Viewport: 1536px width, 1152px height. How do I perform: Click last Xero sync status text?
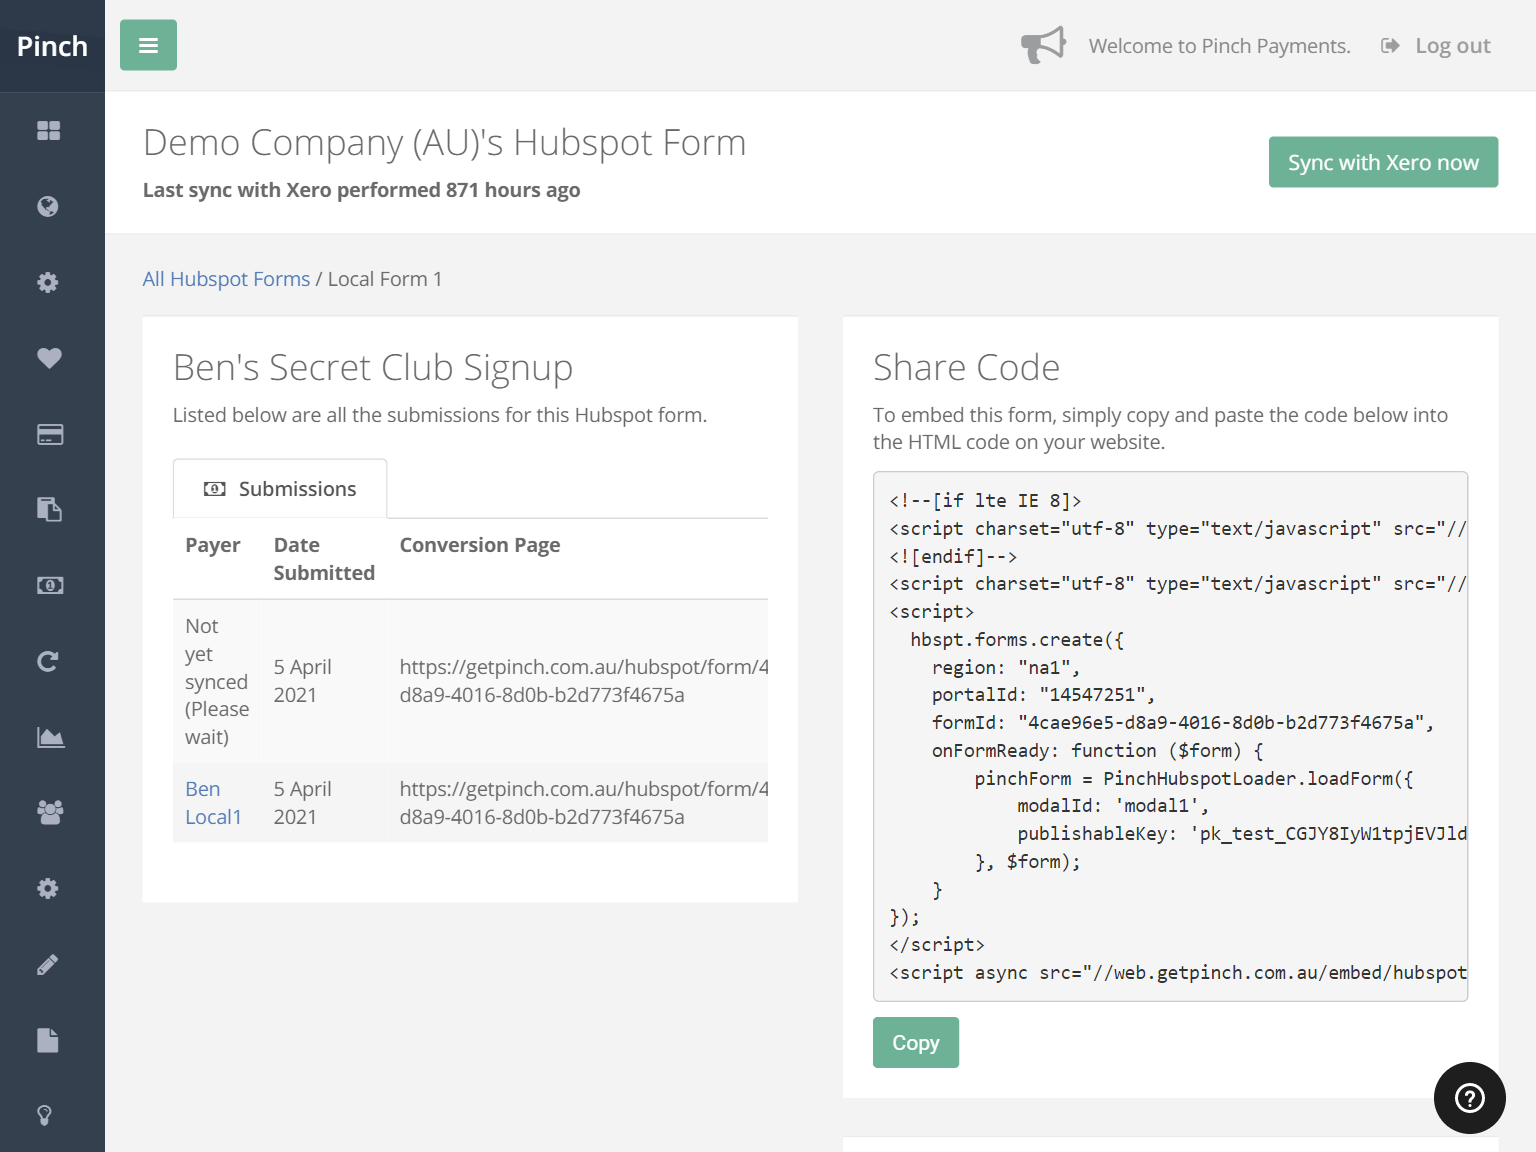coord(361,190)
